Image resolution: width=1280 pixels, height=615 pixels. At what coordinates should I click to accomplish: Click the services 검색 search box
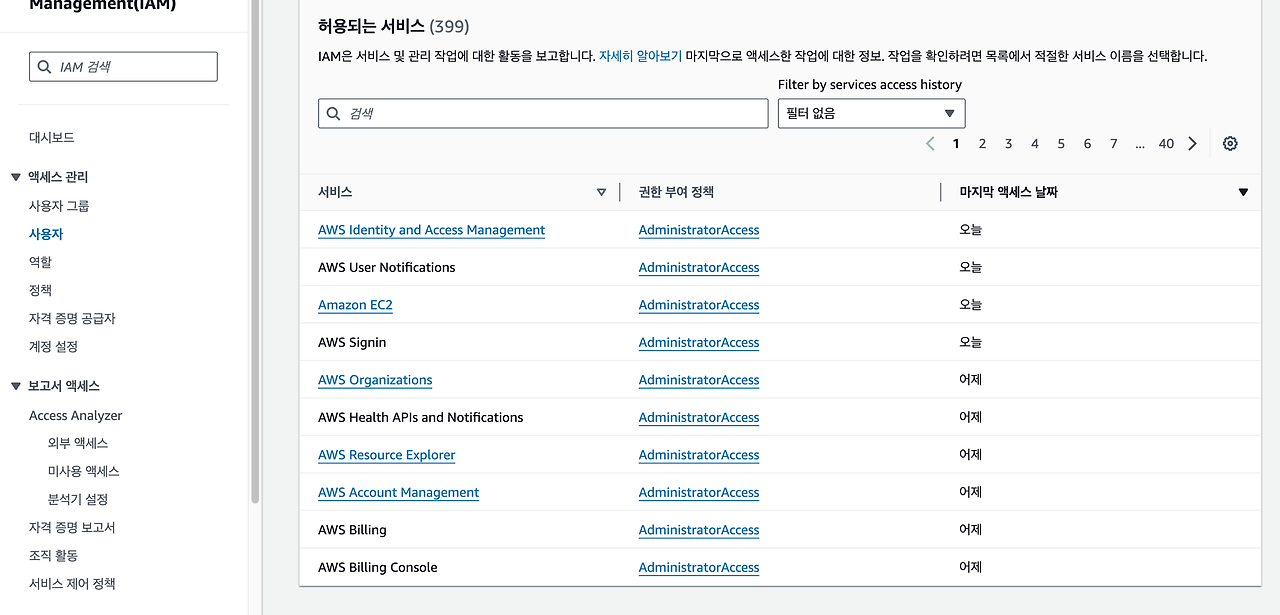pos(543,113)
